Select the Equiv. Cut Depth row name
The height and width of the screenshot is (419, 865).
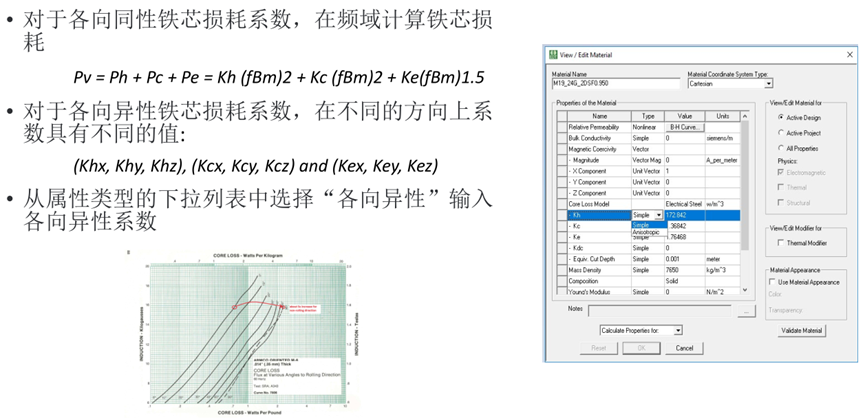(x=599, y=259)
